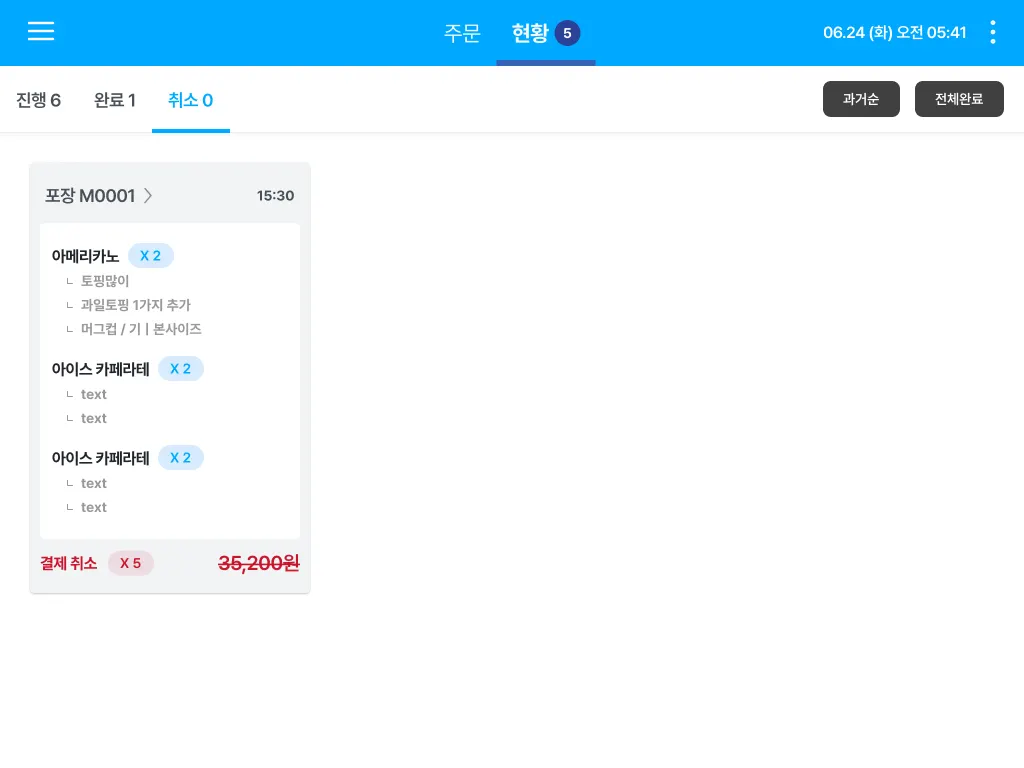Click the 포장 M0001 order title
Viewport: 1024px width, 768px height.
pos(90,196)
